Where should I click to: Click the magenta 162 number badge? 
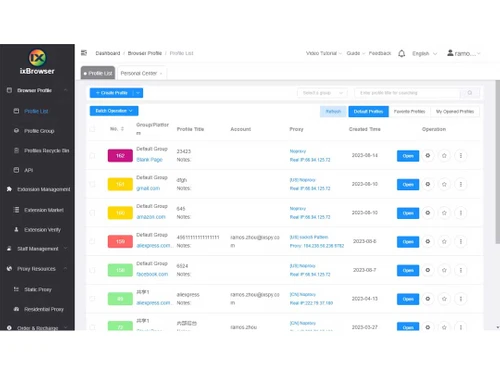[x=120, y=156]
